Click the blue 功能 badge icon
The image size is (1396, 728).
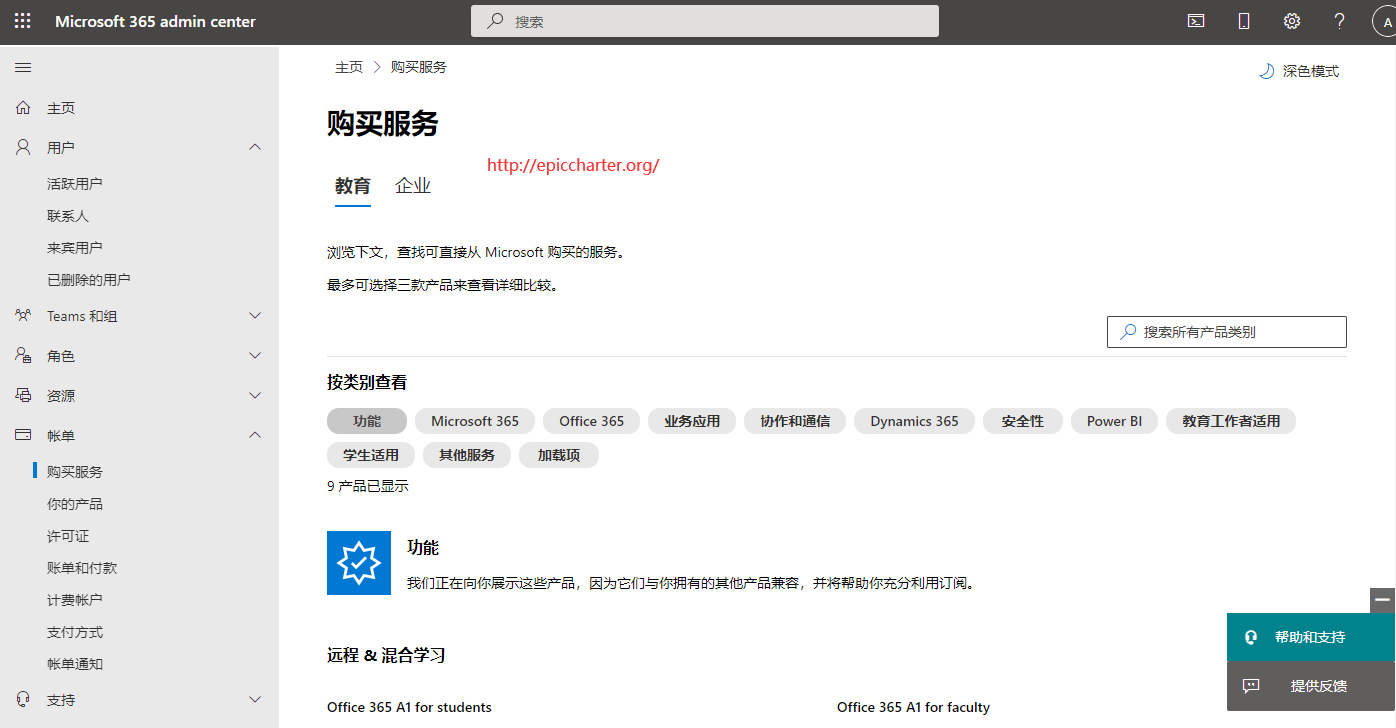[359, 563]
